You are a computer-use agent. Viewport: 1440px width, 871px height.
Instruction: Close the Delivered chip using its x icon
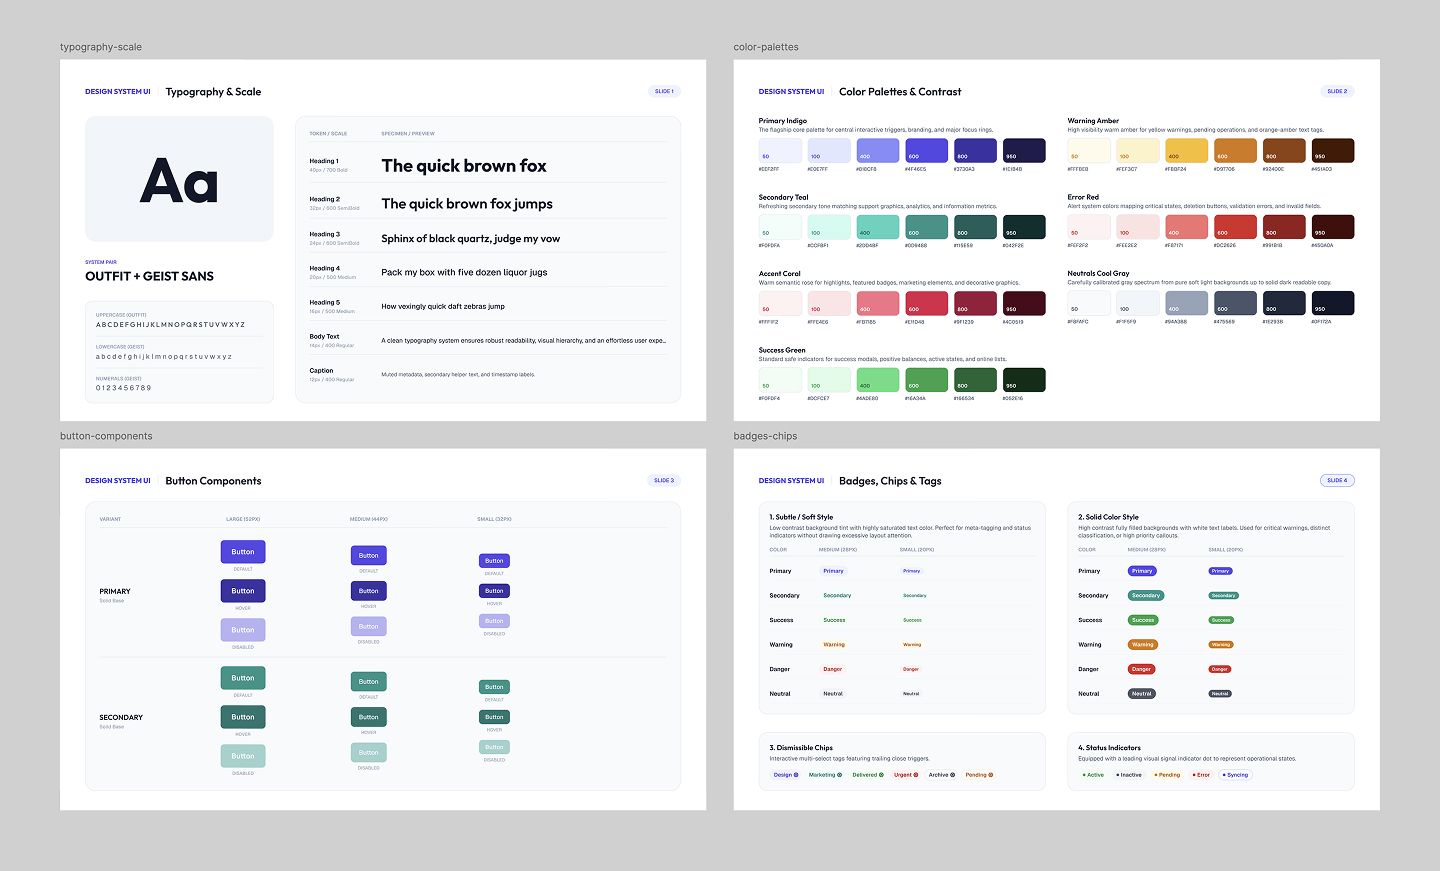tap(881, 775)
